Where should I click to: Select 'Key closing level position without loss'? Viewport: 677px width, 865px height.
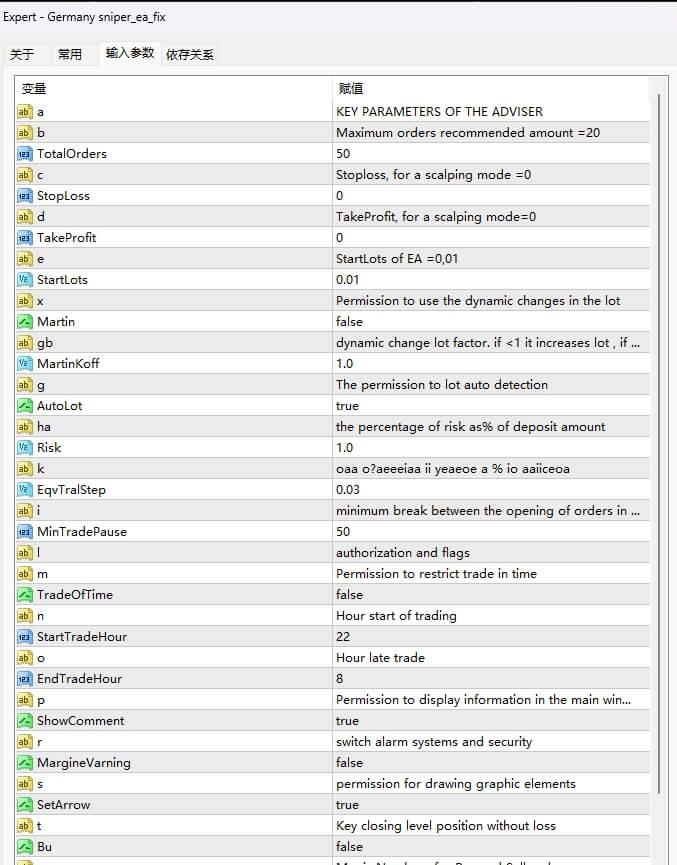click(x=446, y=826)
